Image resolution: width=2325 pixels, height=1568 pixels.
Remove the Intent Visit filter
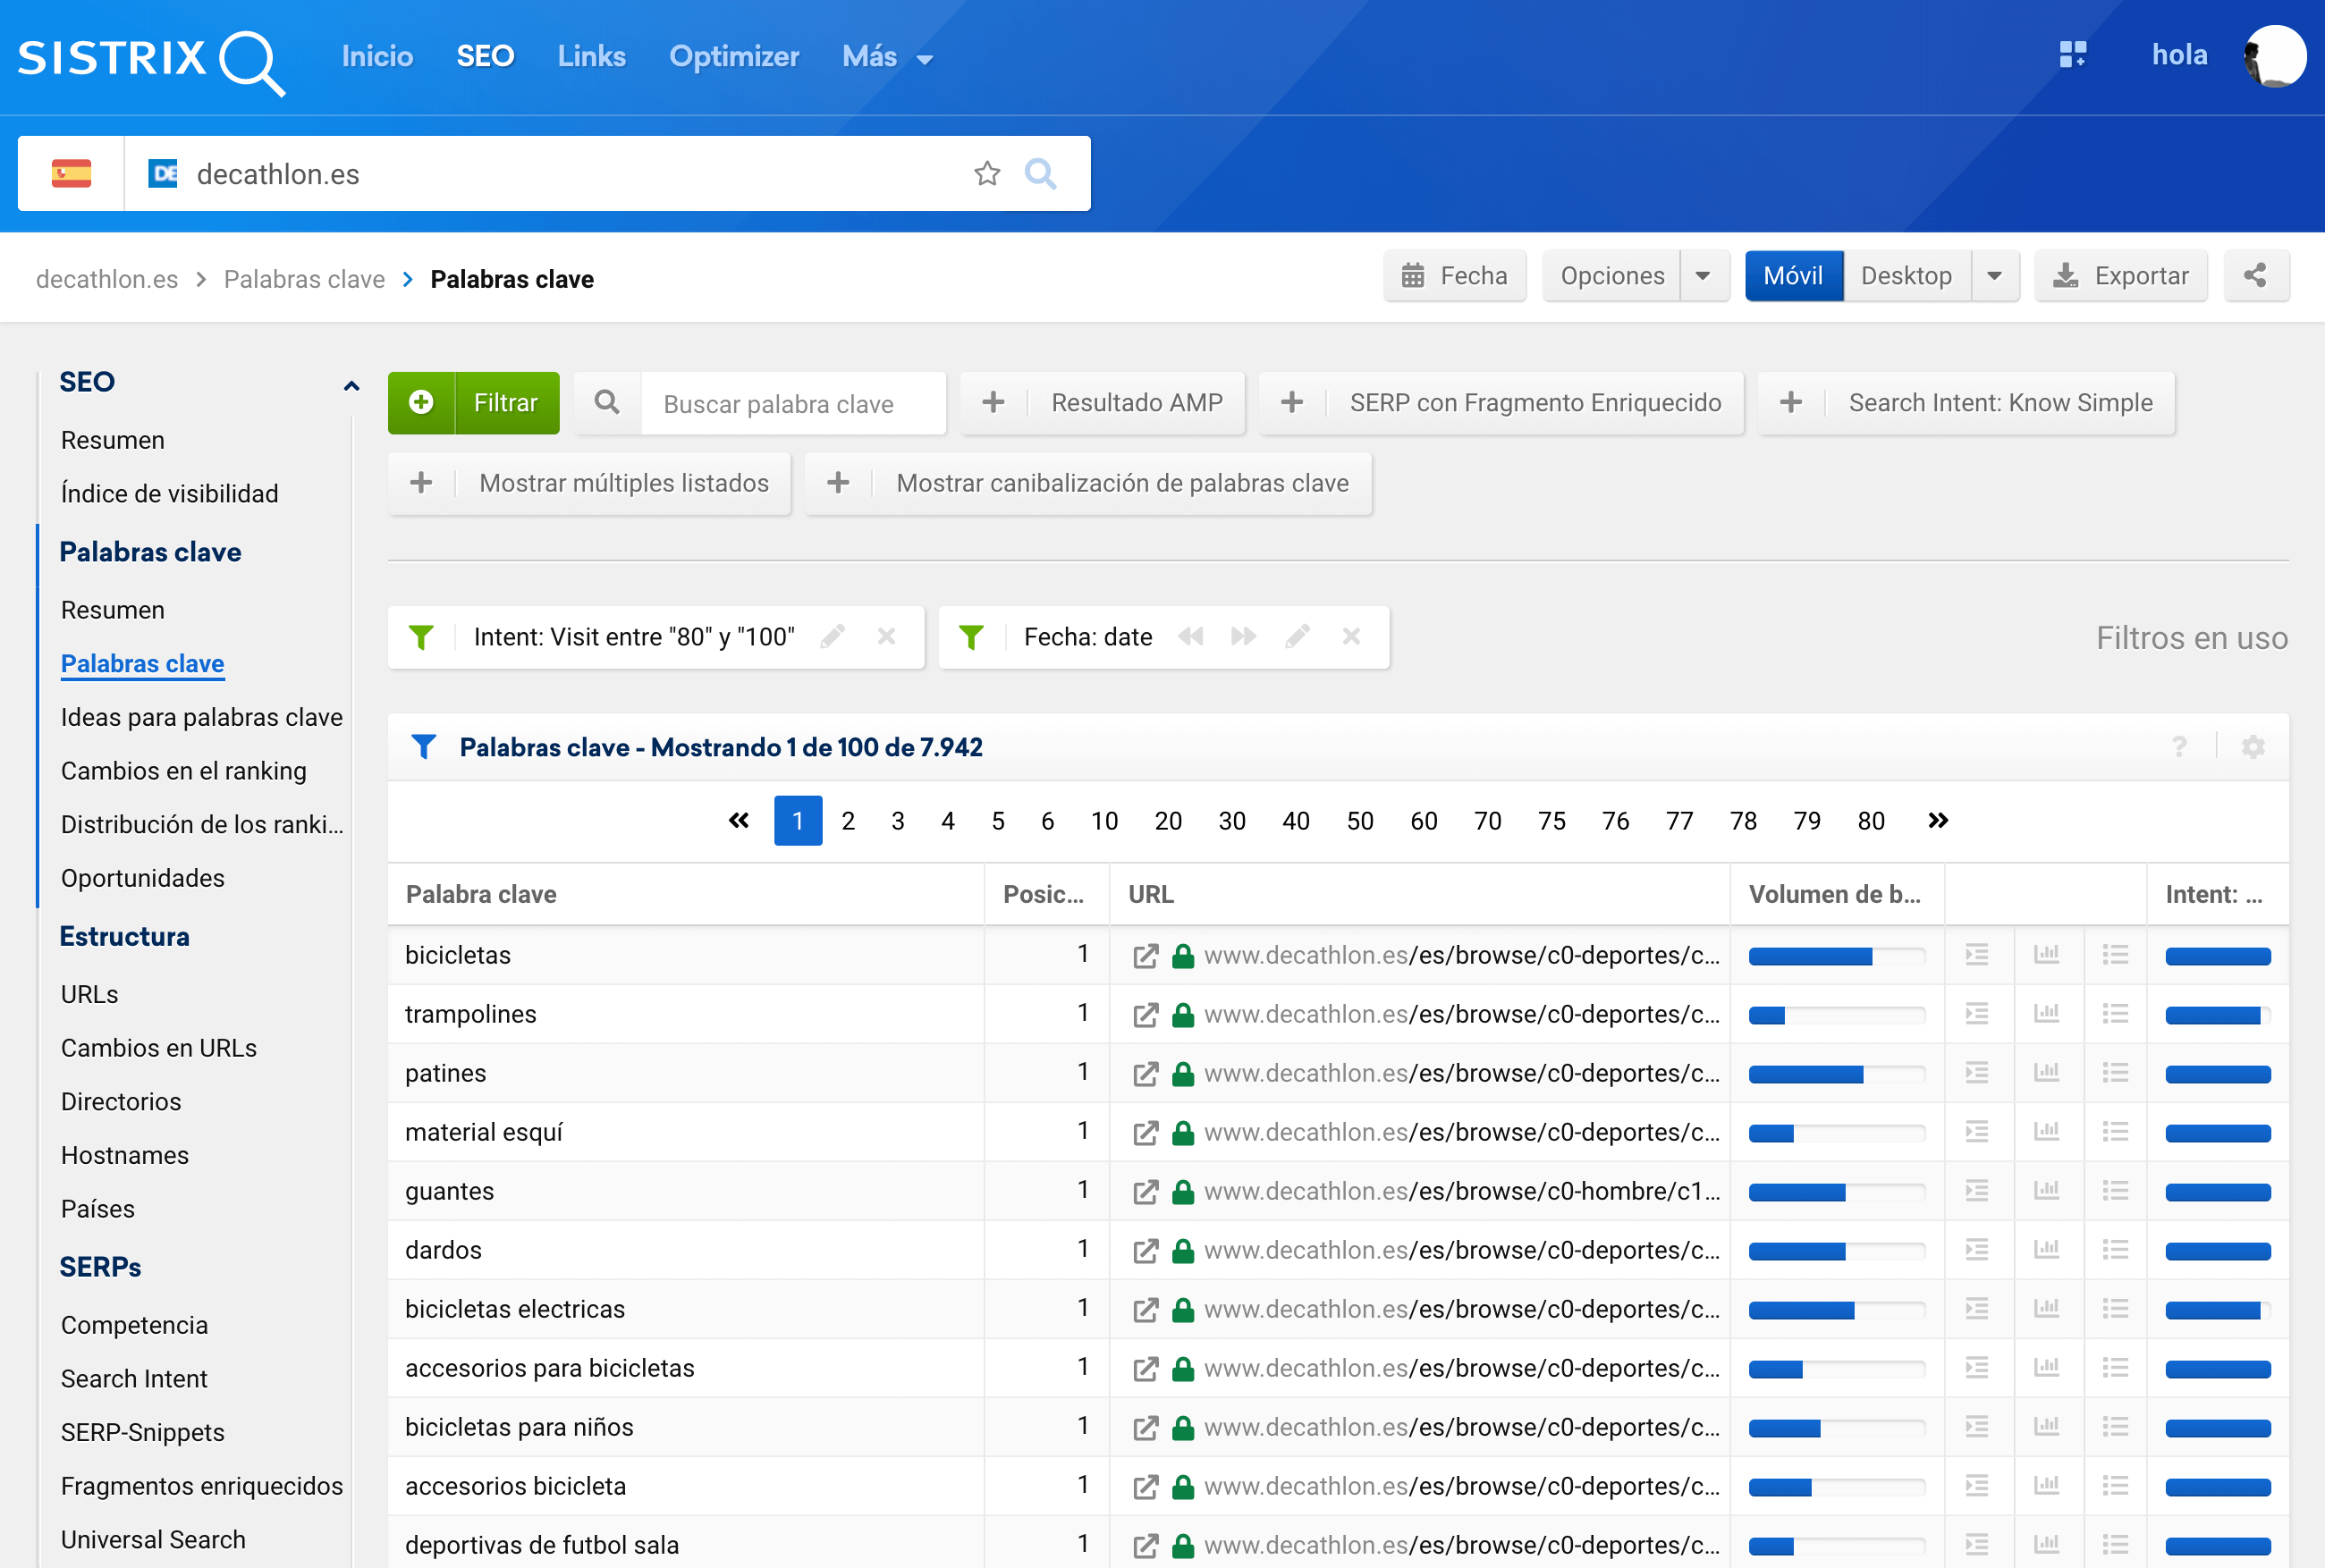tap(886, 637)
